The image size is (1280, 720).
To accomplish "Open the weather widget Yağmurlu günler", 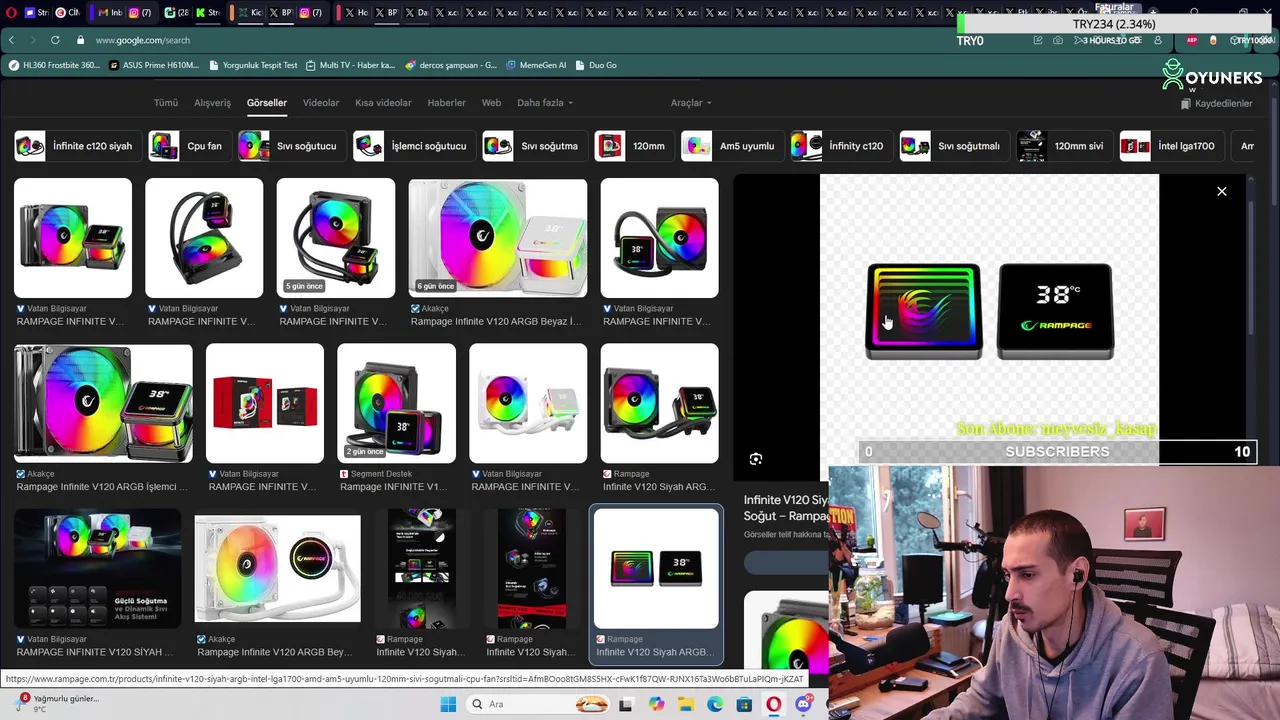I will pos(58,703).
